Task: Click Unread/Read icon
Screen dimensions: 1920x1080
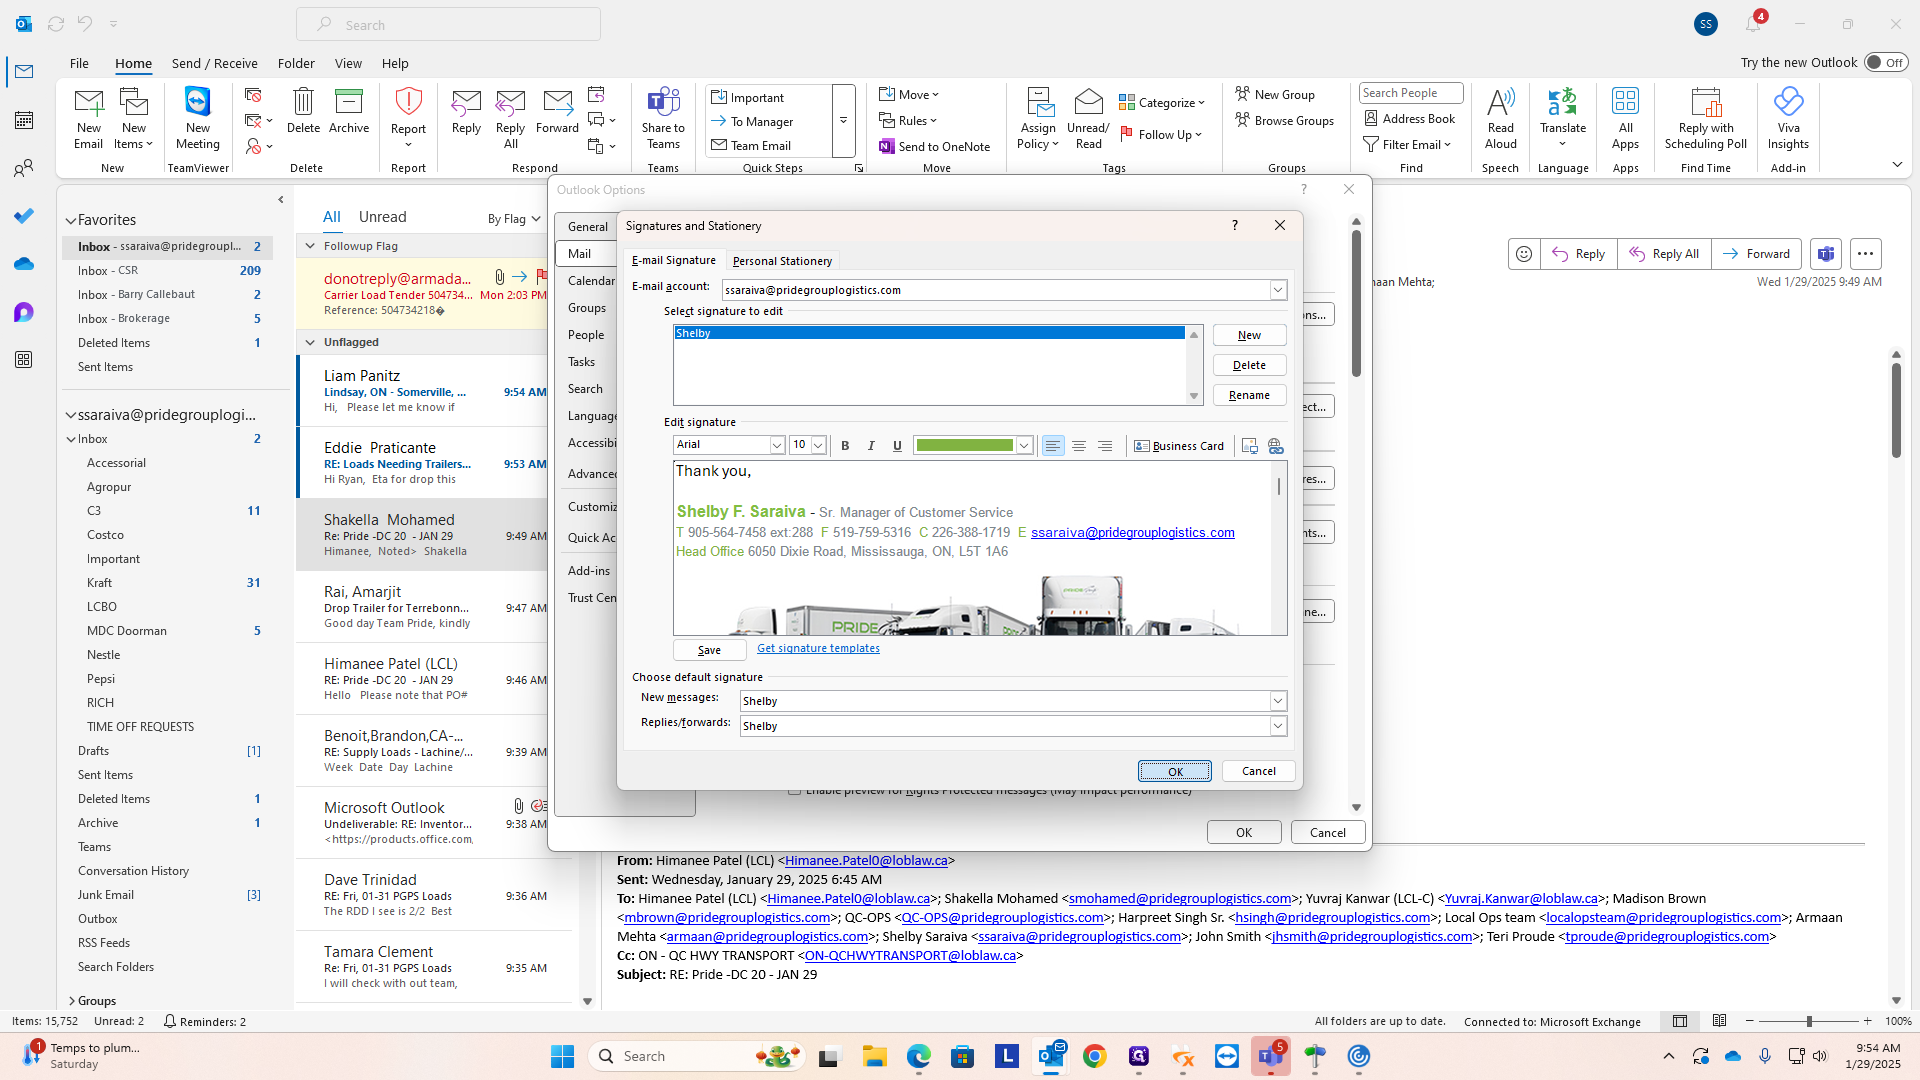Action: 1088,118
